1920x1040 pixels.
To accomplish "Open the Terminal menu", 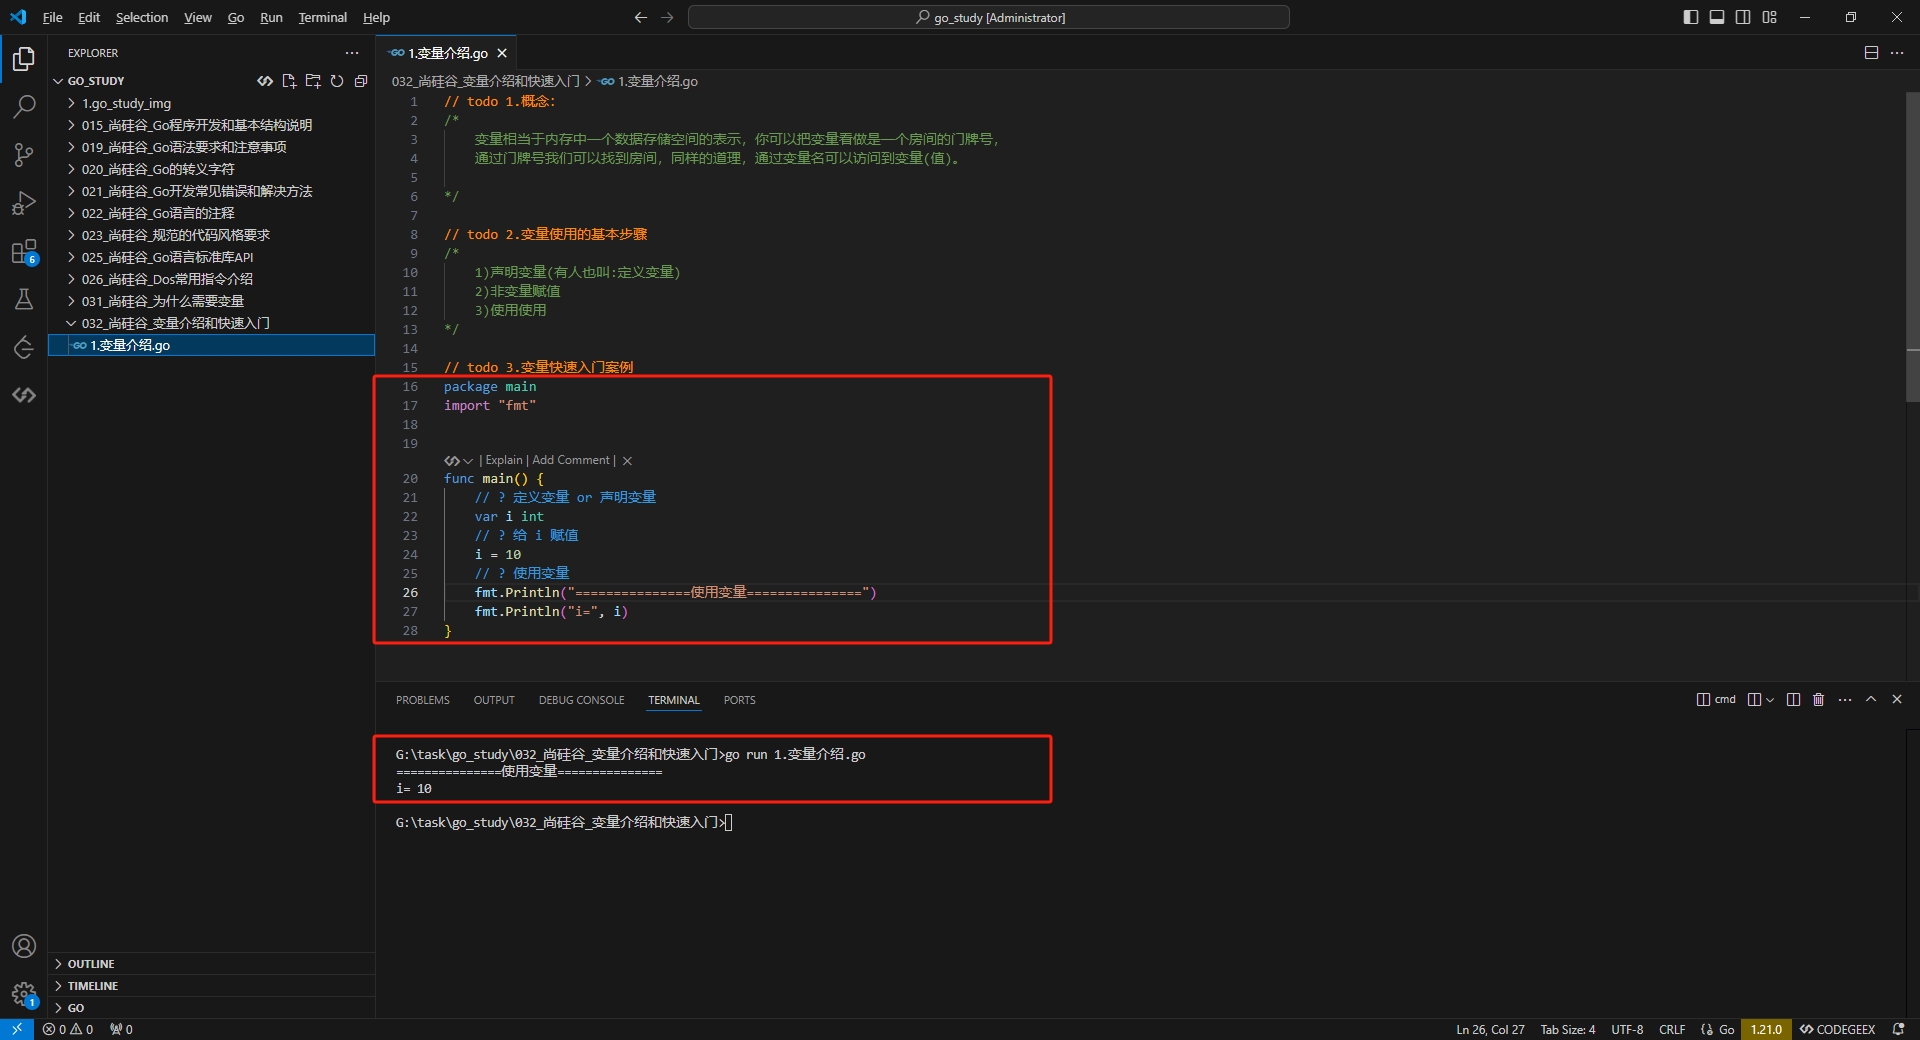I will click(322, 17).
